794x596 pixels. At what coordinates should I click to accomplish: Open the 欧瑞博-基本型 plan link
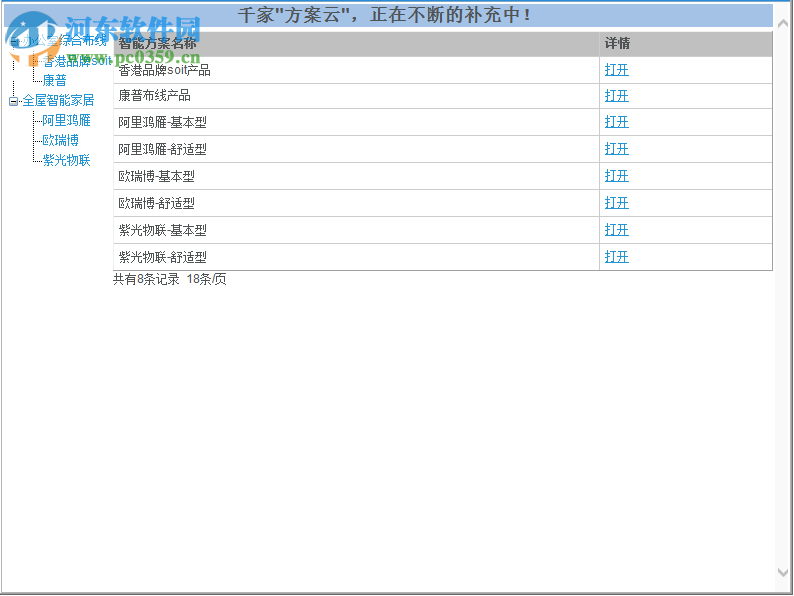coord(616,176)
